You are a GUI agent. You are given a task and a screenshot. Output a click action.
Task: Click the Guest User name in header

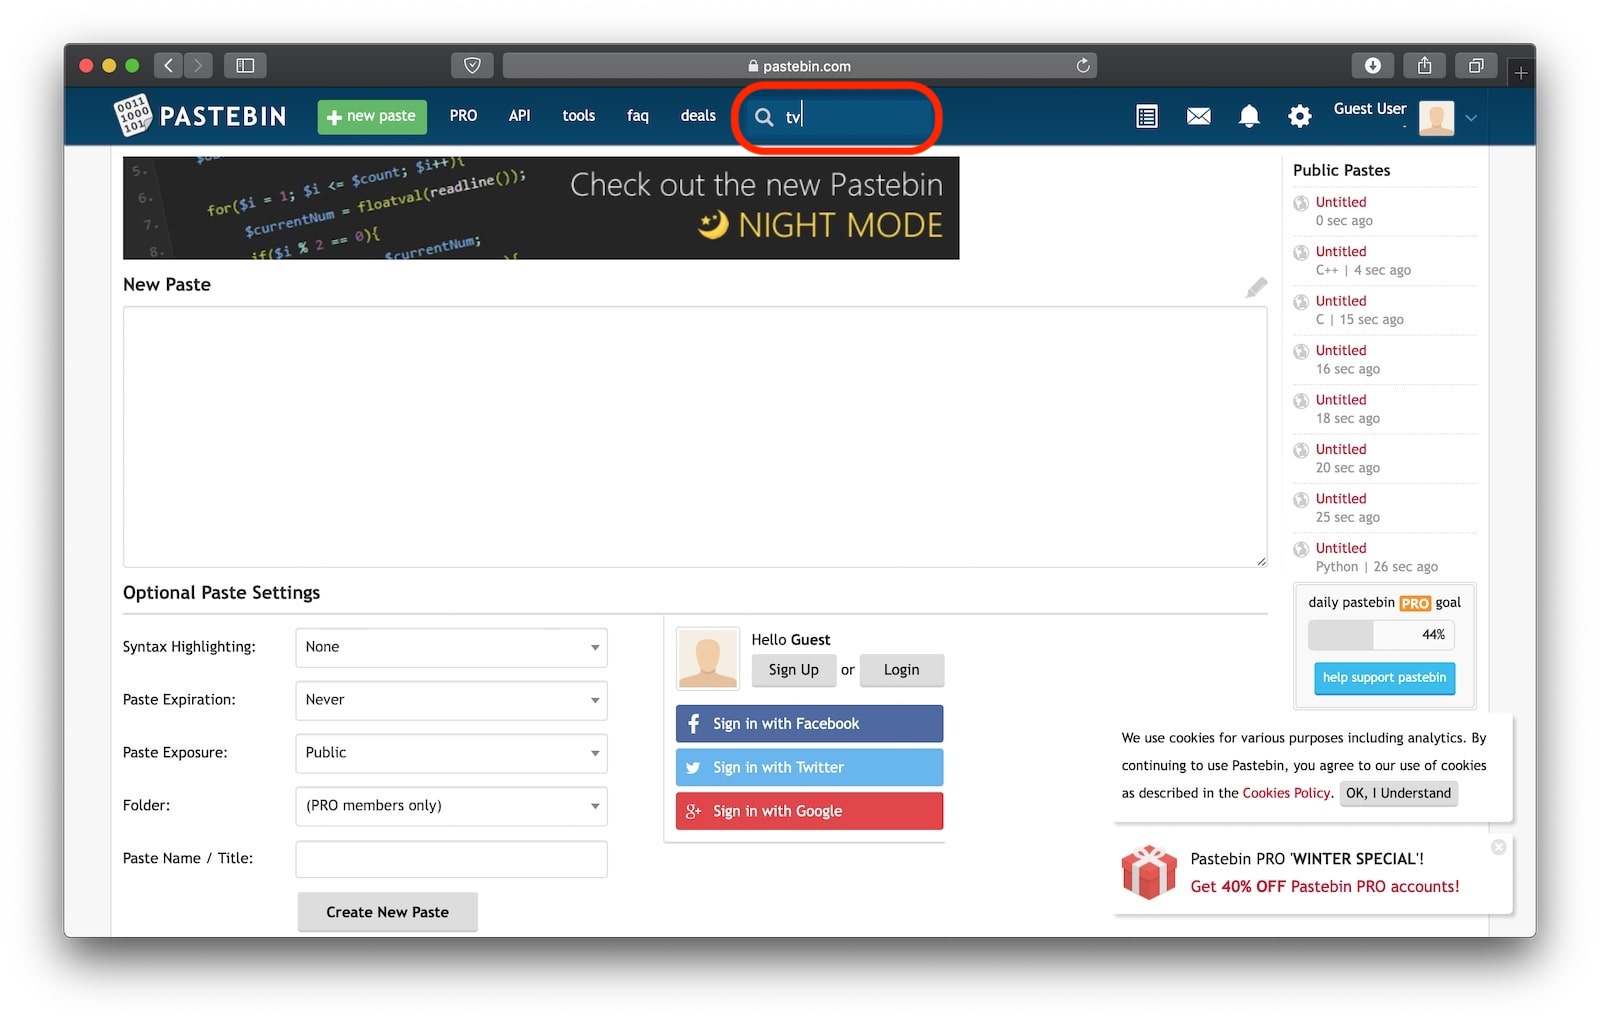(x=1369, y=109)
